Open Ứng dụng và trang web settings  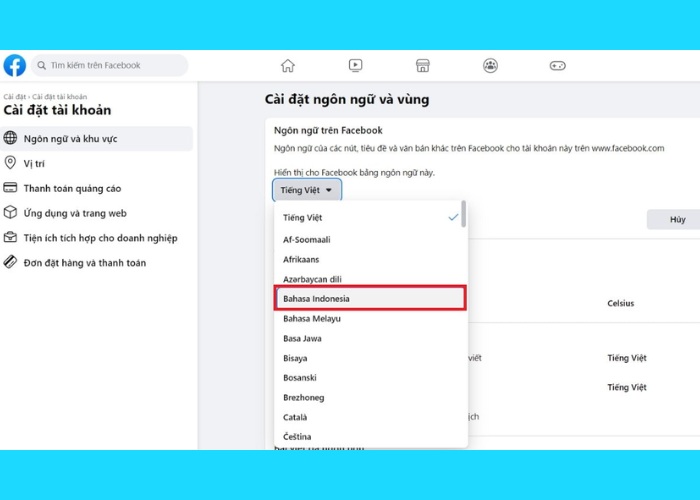[75, 213]
